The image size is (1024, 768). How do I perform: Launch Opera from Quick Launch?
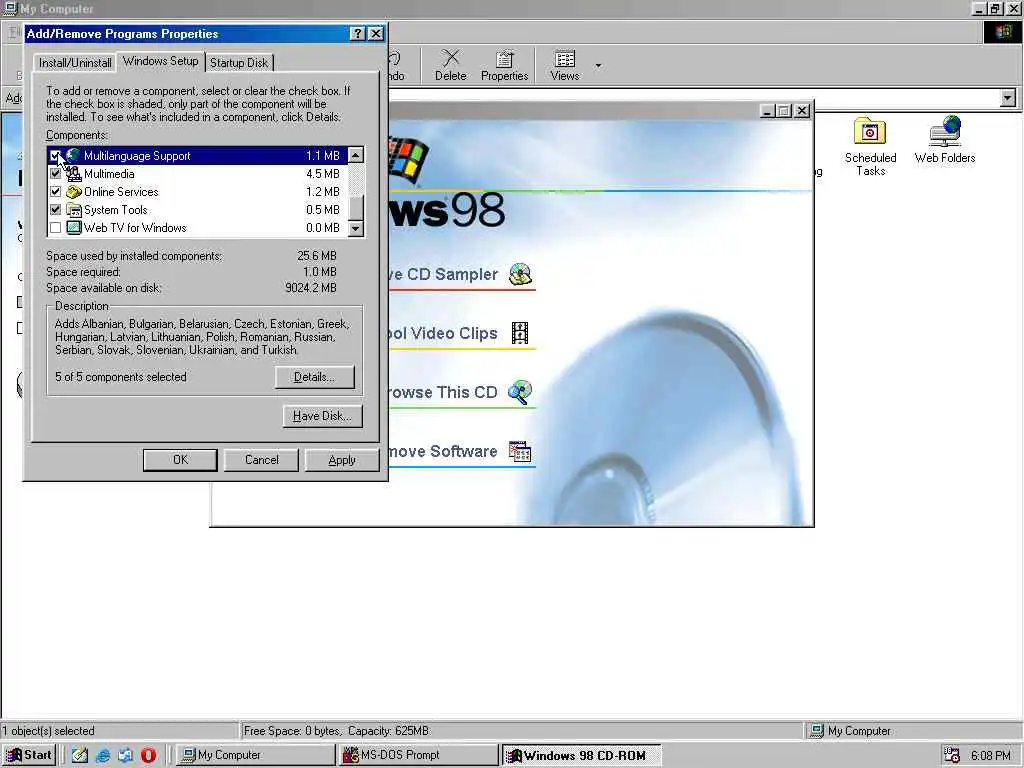148,756
